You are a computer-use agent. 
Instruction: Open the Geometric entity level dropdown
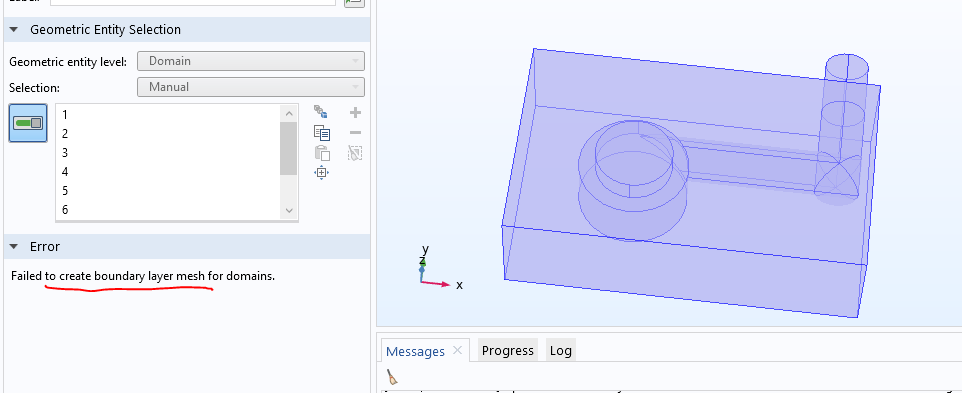[x=251, y=61]
